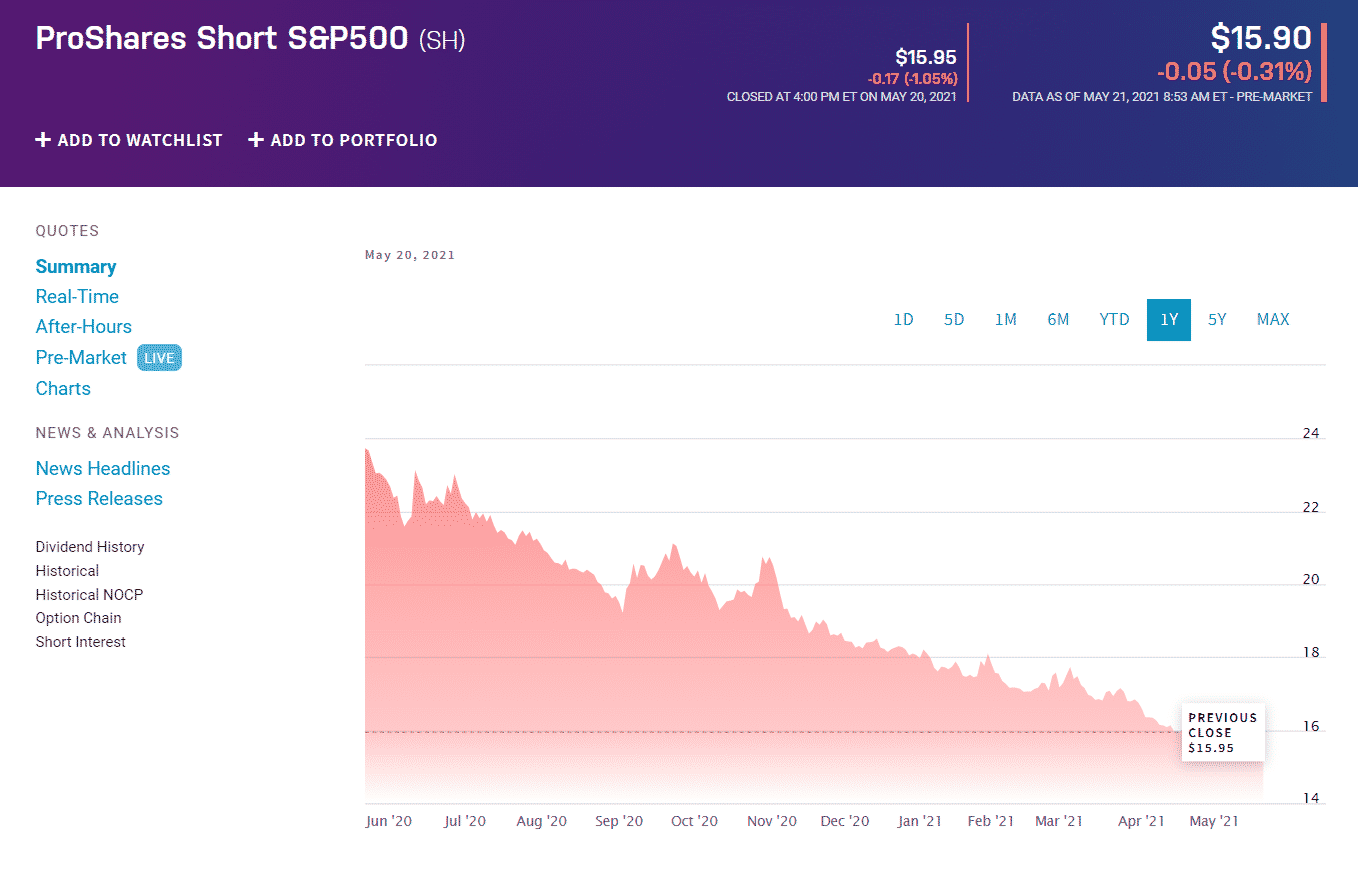
Task: Click the May '21 axis label
Action: tap(1214, 821)
